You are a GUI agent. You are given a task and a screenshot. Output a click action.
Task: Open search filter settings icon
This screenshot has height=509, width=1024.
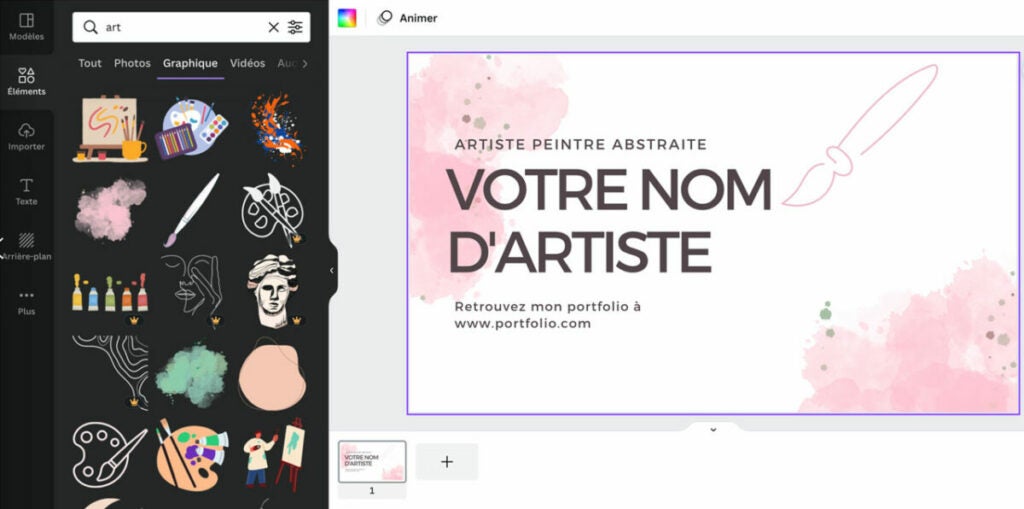pos(295,27)
